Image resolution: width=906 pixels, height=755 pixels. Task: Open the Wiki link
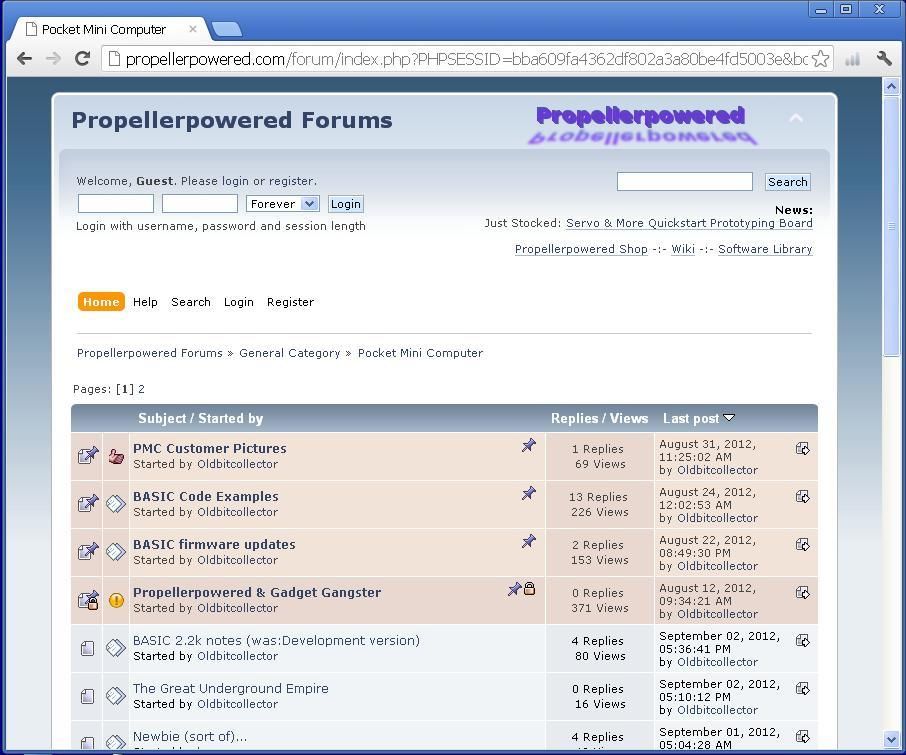(x=683, y=249)
